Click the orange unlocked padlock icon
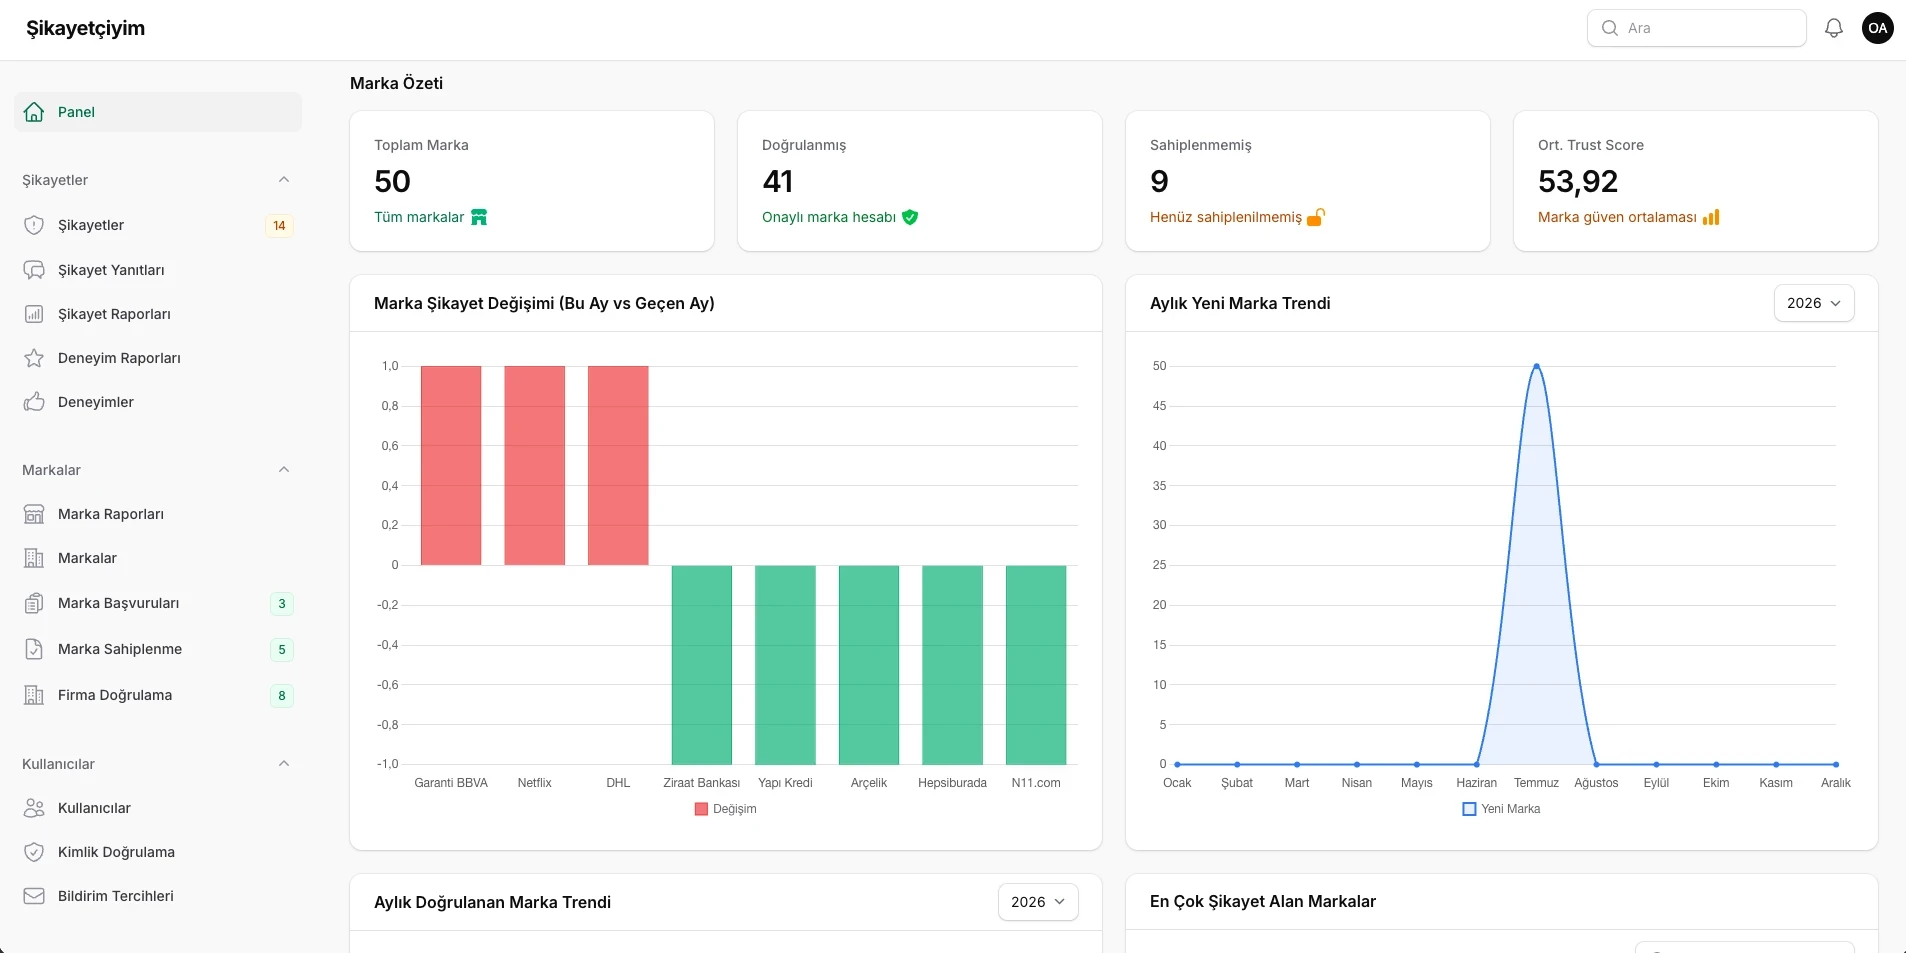The width and height of the screenshot is (1906, 953). tap(1316, 217)
